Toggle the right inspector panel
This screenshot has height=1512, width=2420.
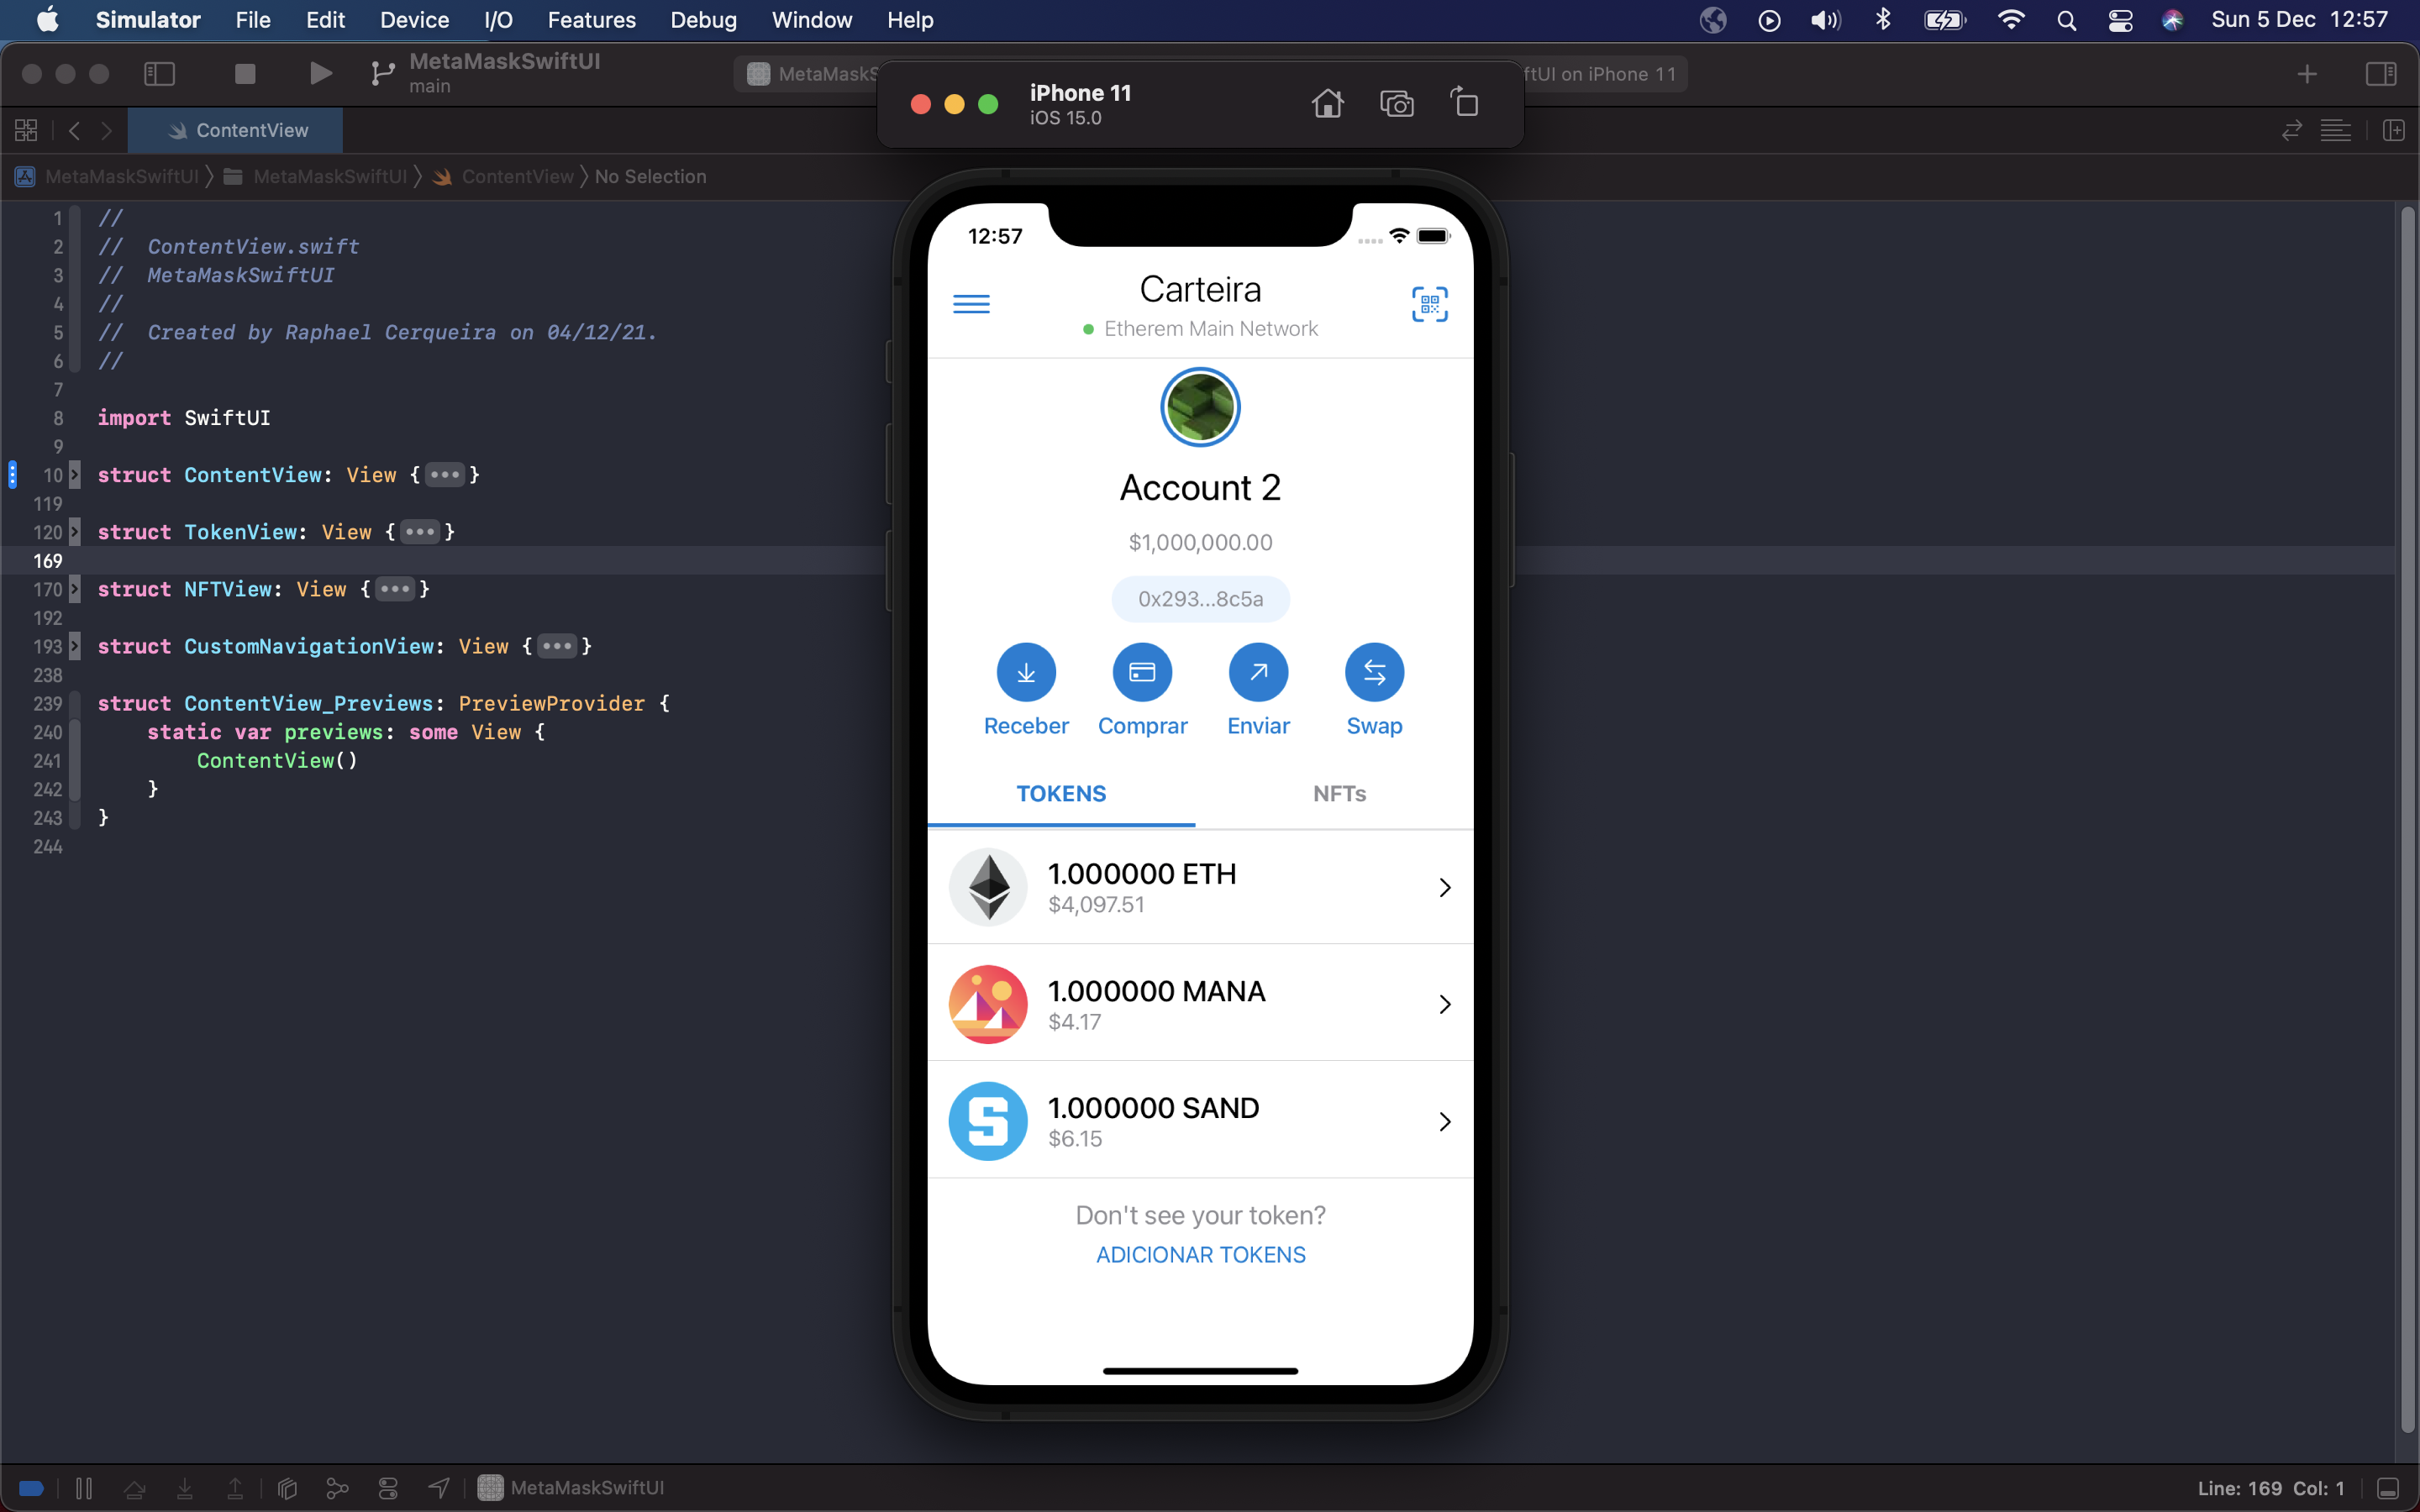pos(2383,73)
